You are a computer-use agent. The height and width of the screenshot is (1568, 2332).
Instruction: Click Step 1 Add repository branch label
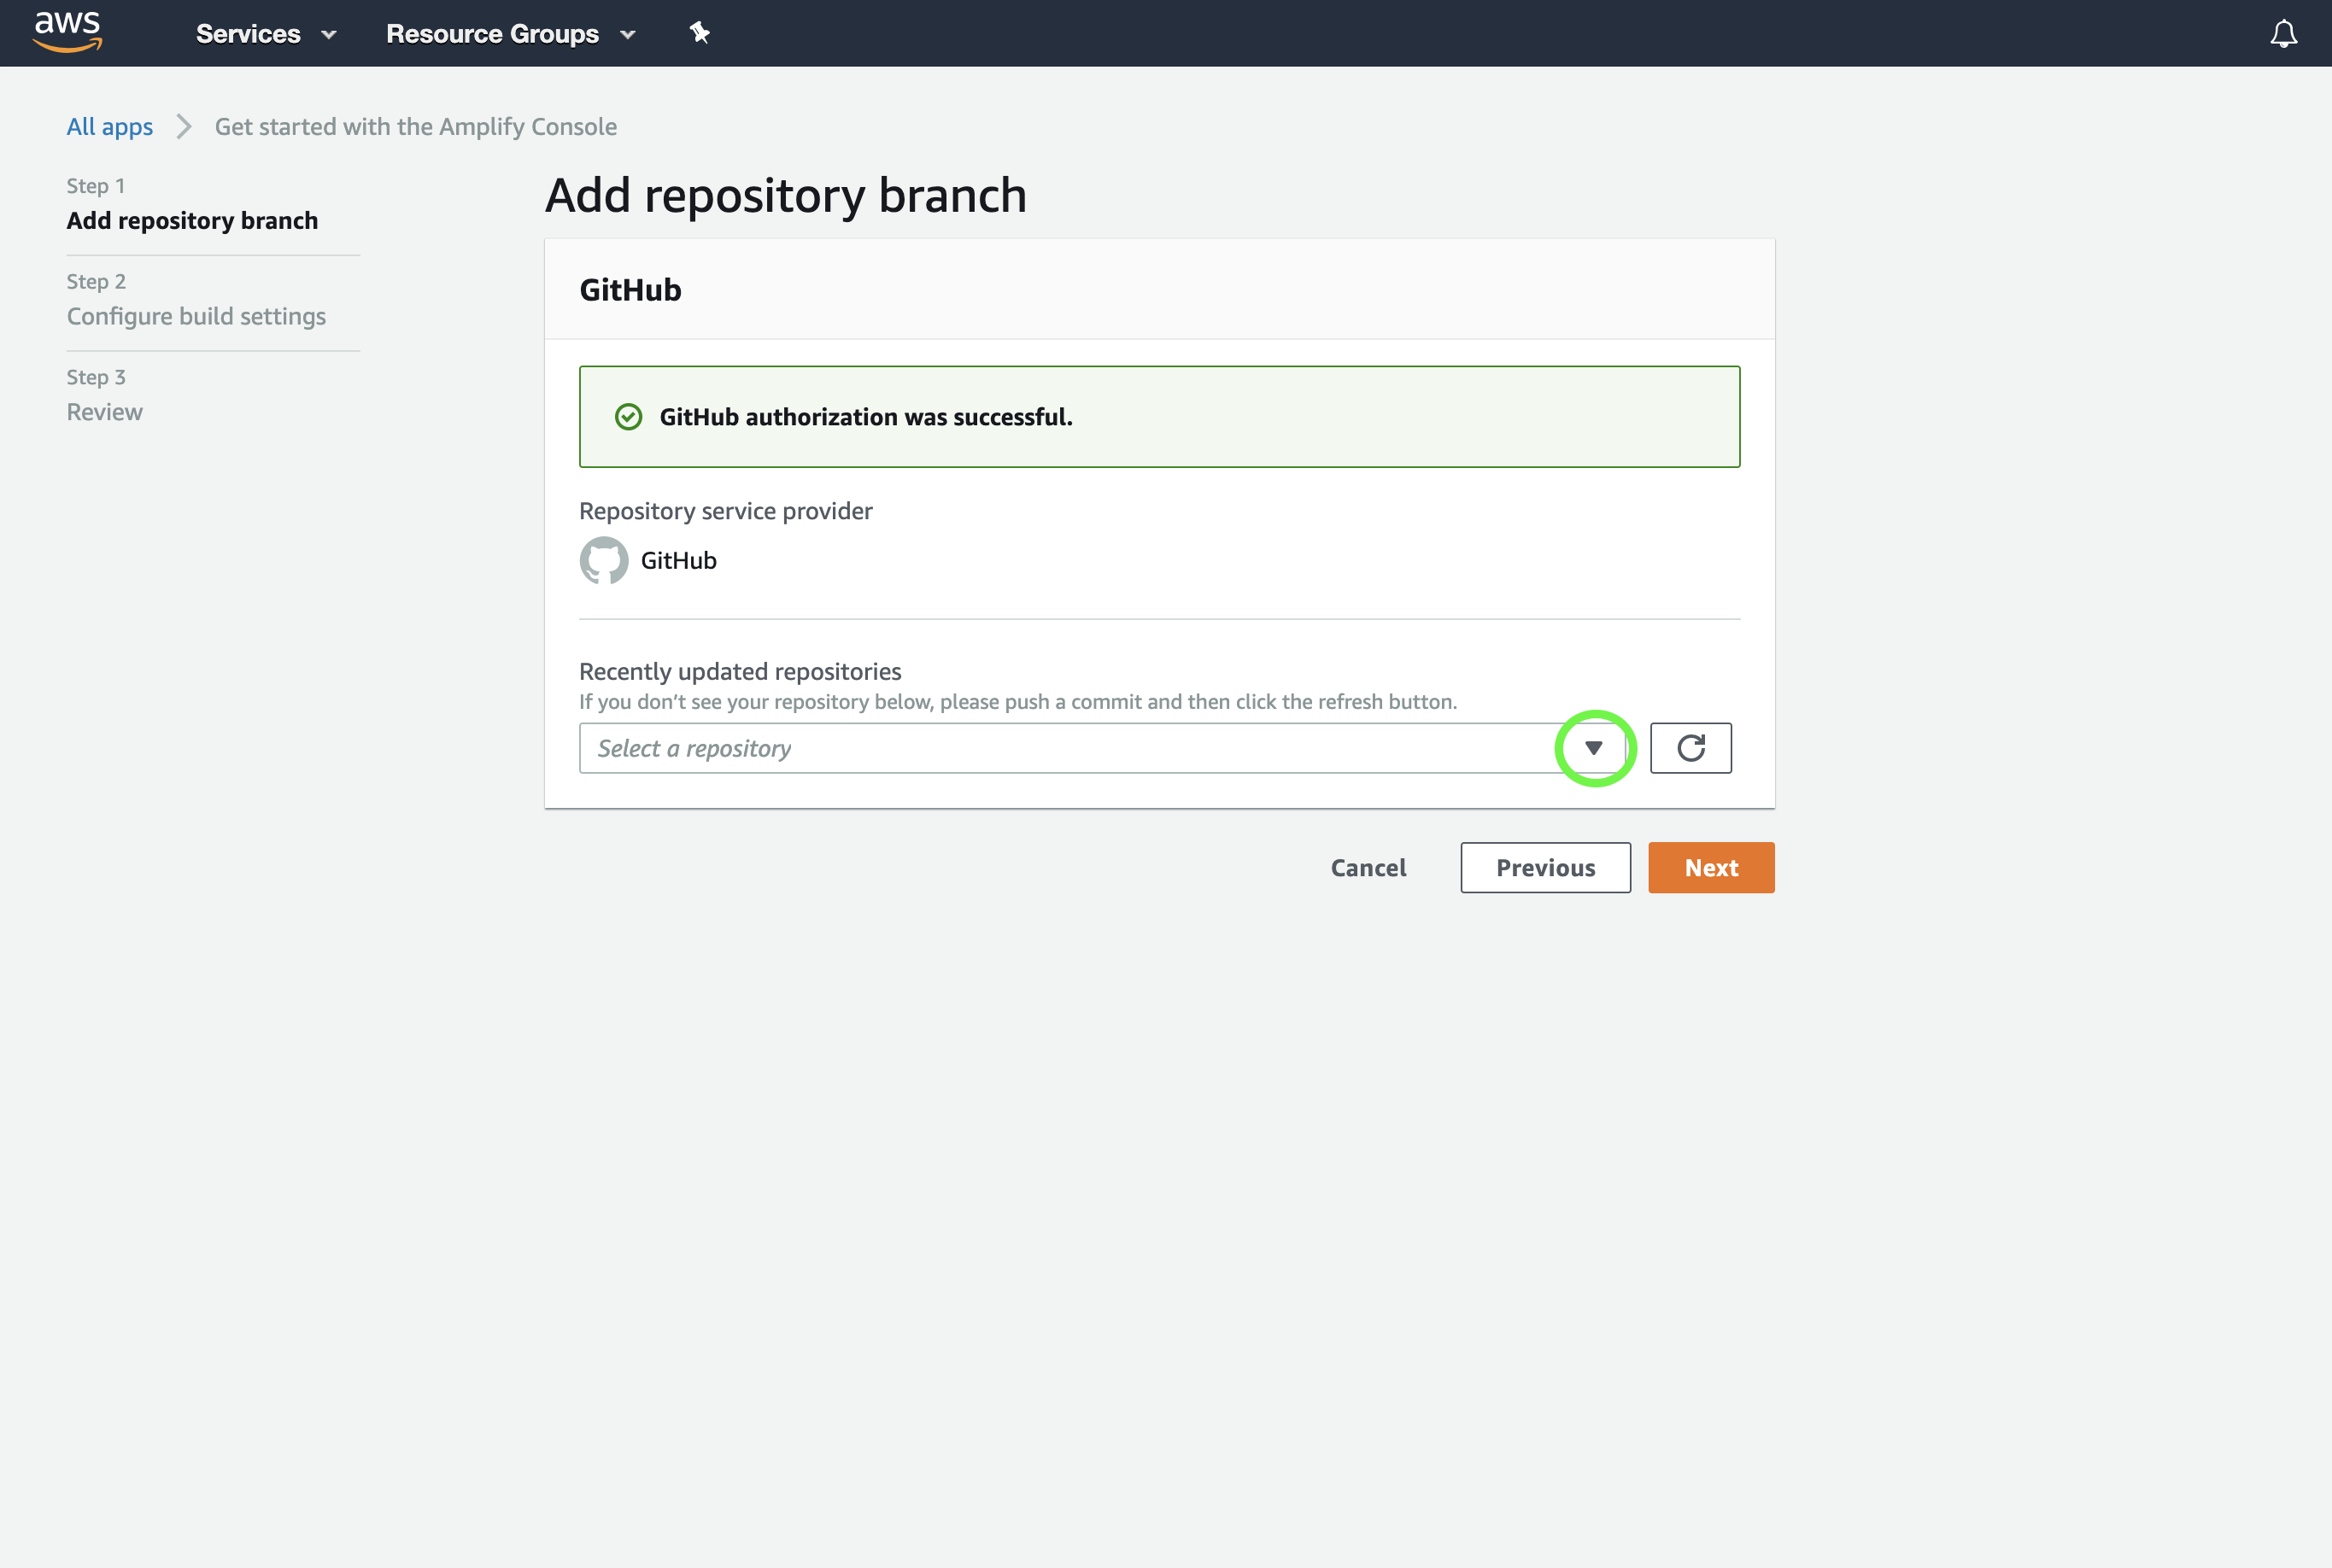click(x=192, y=220)
